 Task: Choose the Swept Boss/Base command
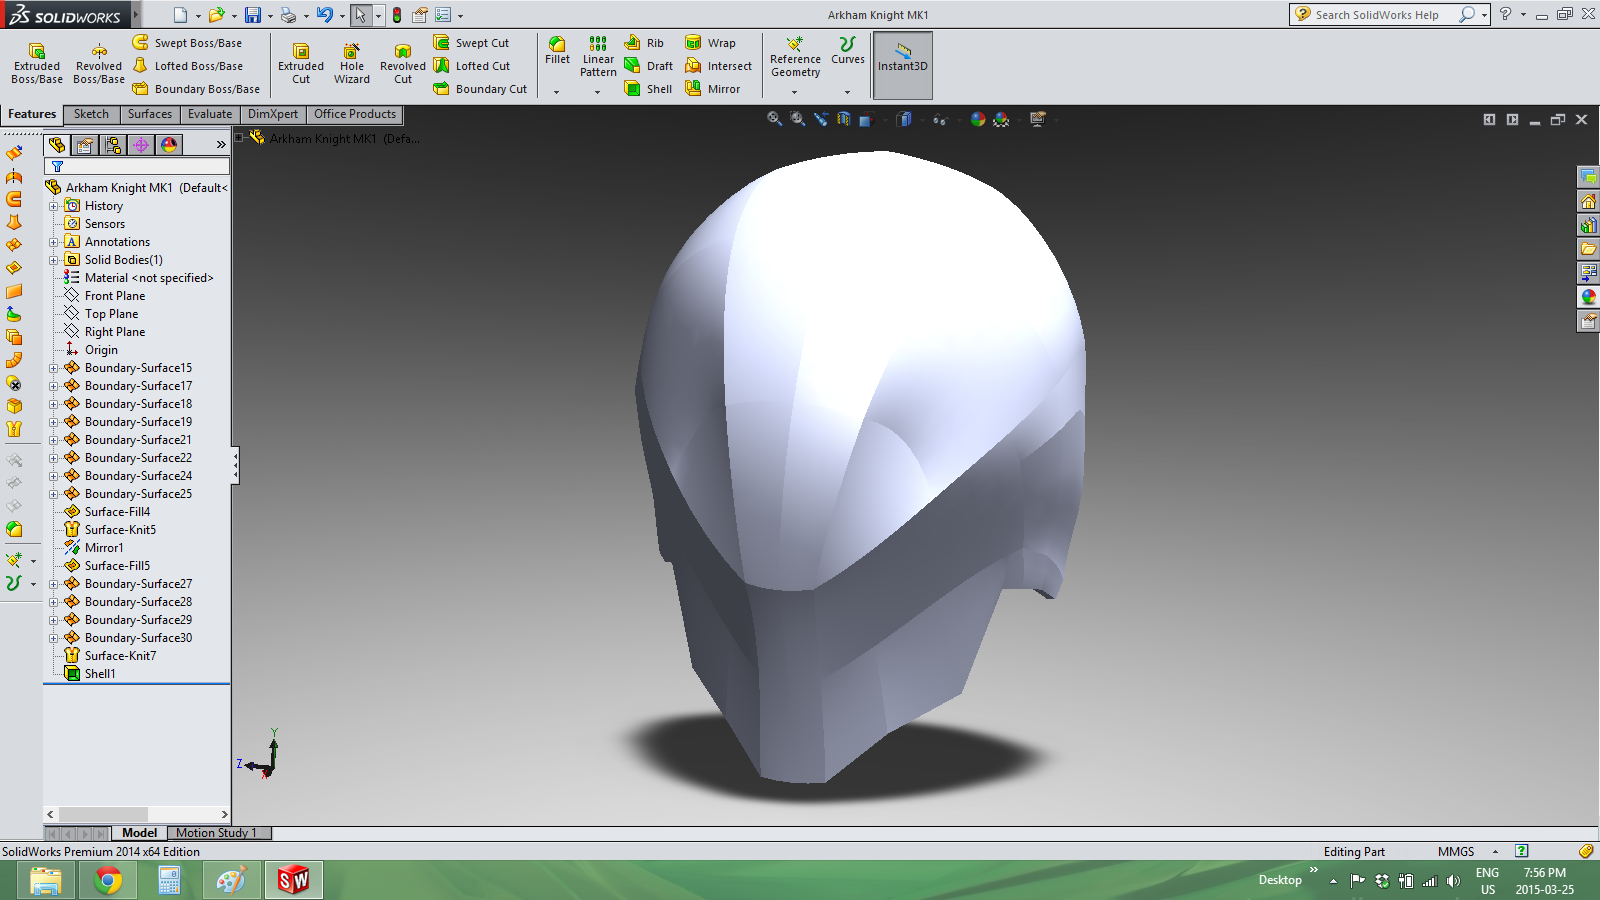(188, 43)
